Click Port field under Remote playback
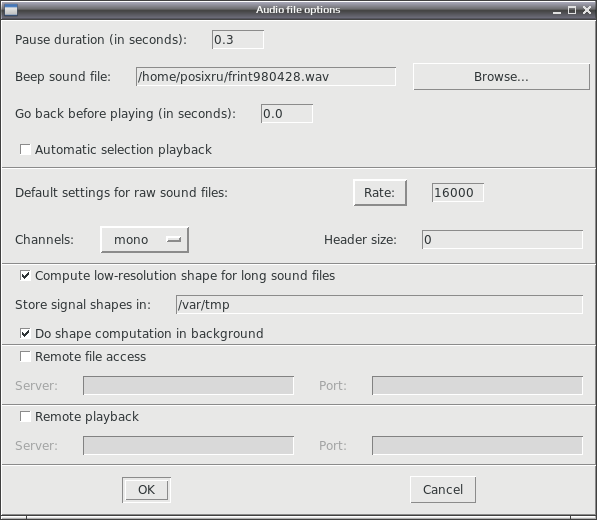The width and height of the screenshot is (597, 520). click(x=477, y=445)
